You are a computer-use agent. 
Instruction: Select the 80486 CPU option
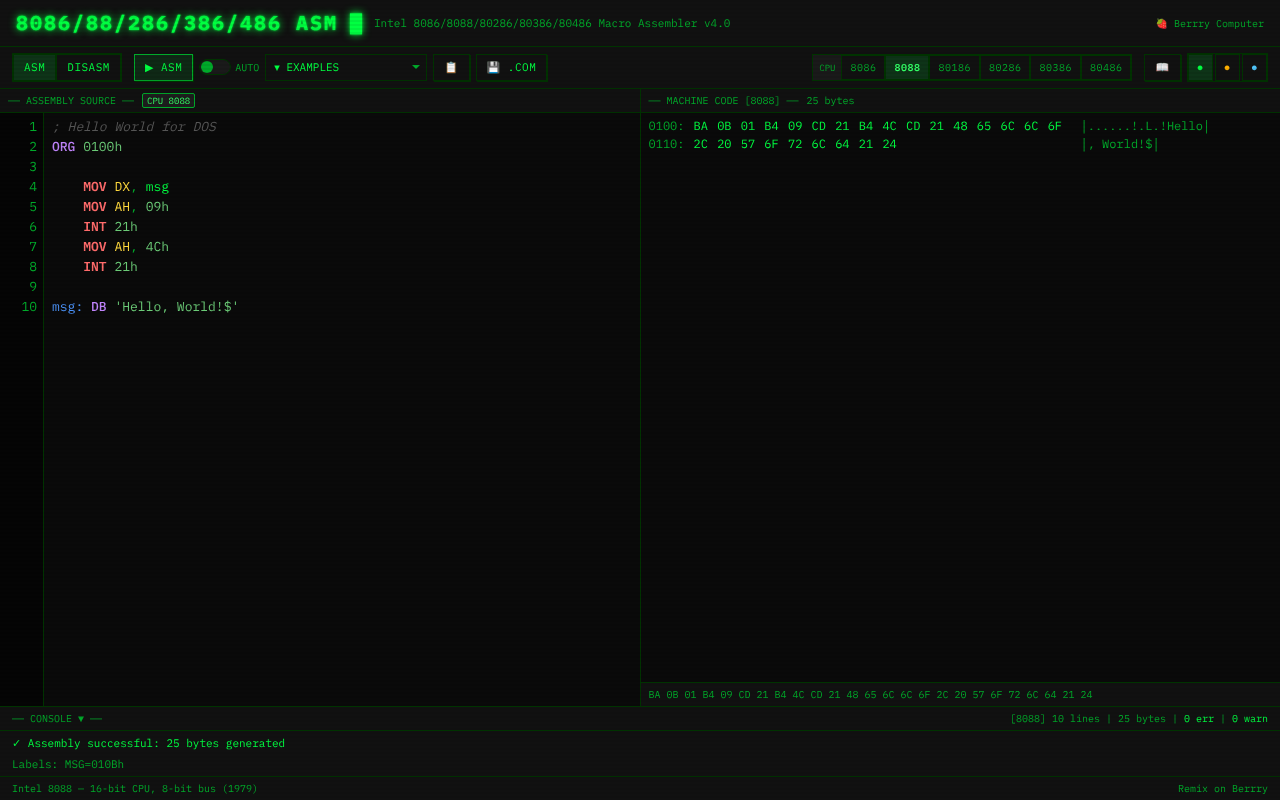(1106, 68)
